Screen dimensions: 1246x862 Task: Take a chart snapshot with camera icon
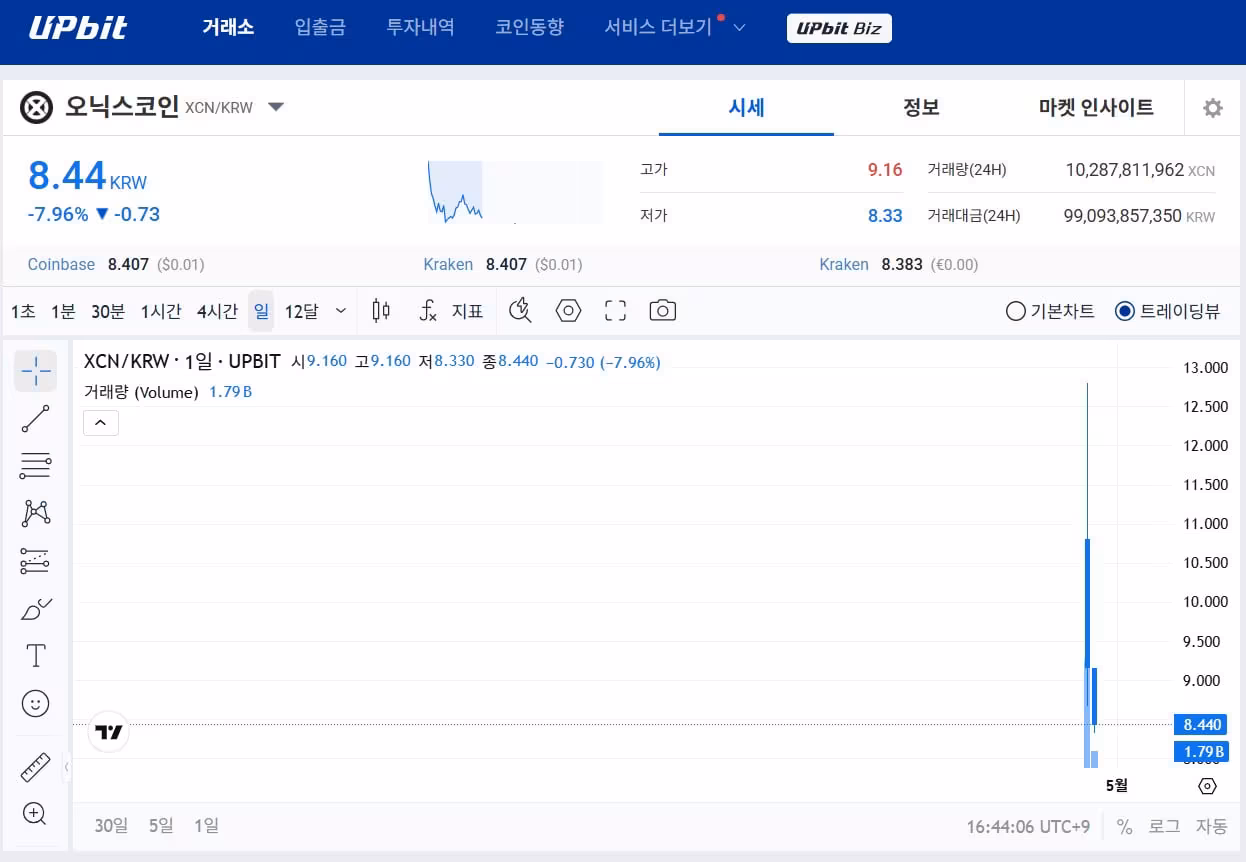pos(662,311)
